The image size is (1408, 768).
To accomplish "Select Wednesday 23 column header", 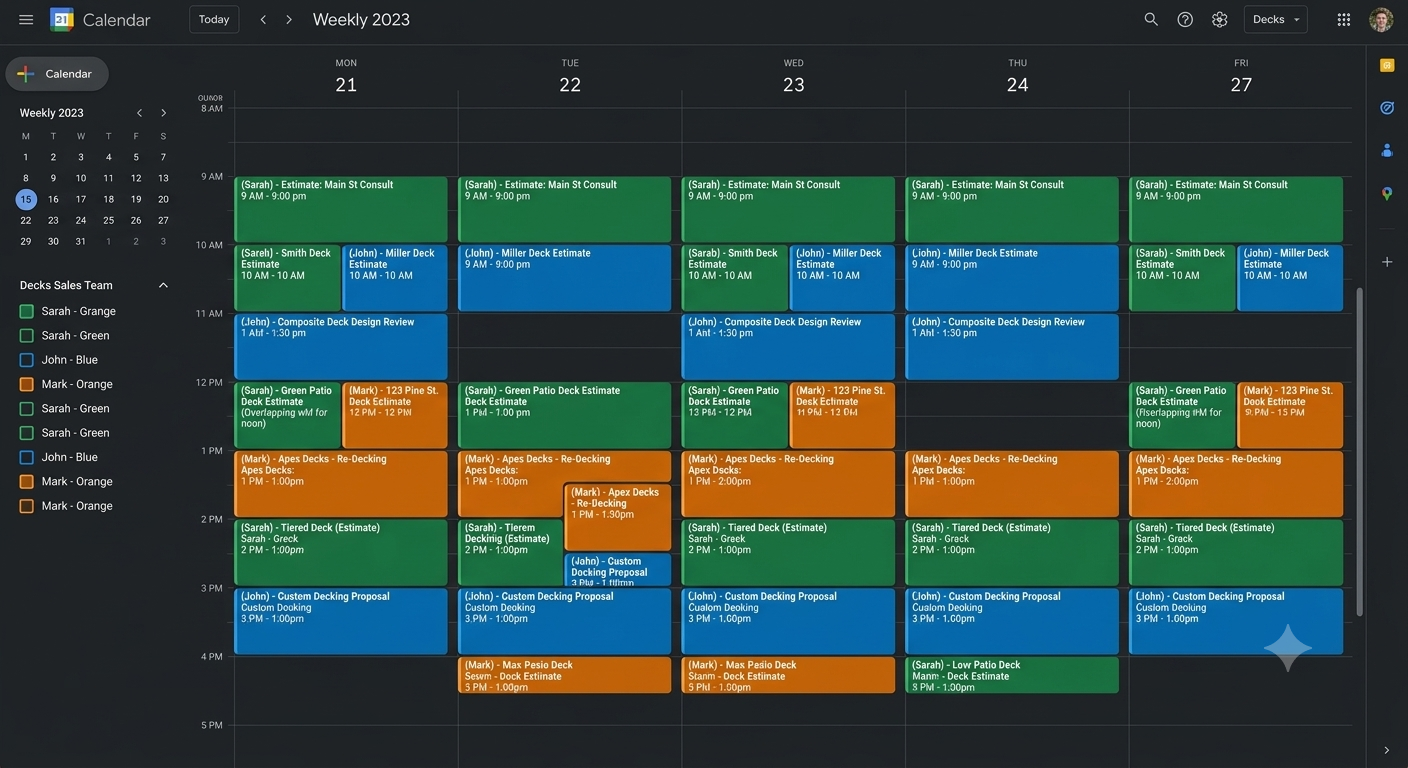I will point(794,77).
